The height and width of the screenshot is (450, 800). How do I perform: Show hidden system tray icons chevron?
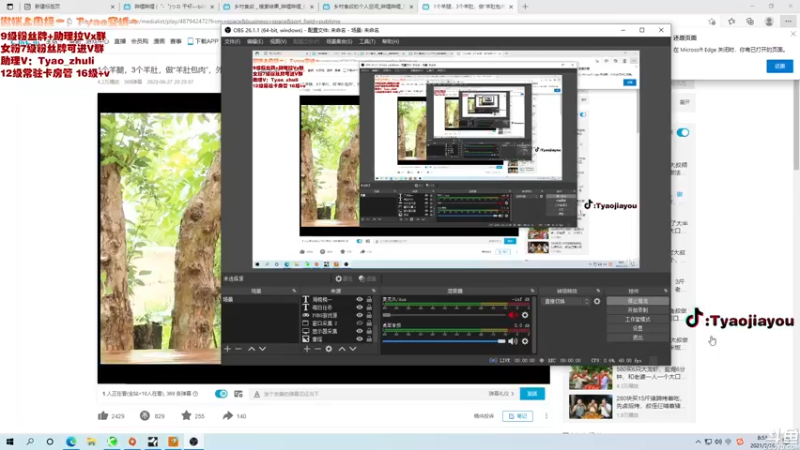coord(698,442)
